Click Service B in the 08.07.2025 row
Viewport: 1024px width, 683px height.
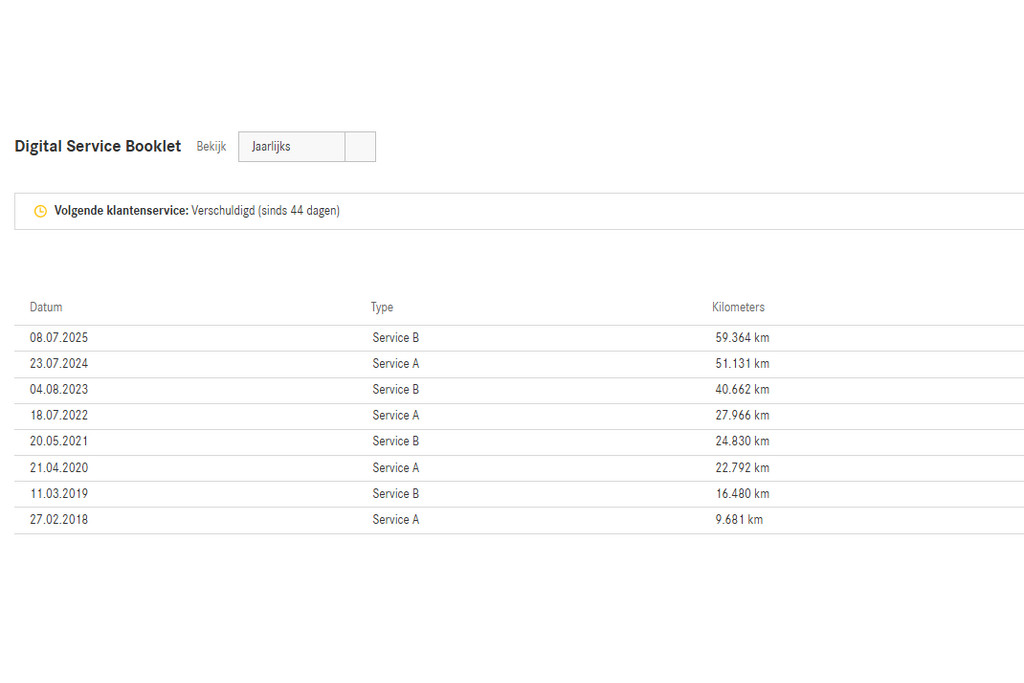coord(396,338)
